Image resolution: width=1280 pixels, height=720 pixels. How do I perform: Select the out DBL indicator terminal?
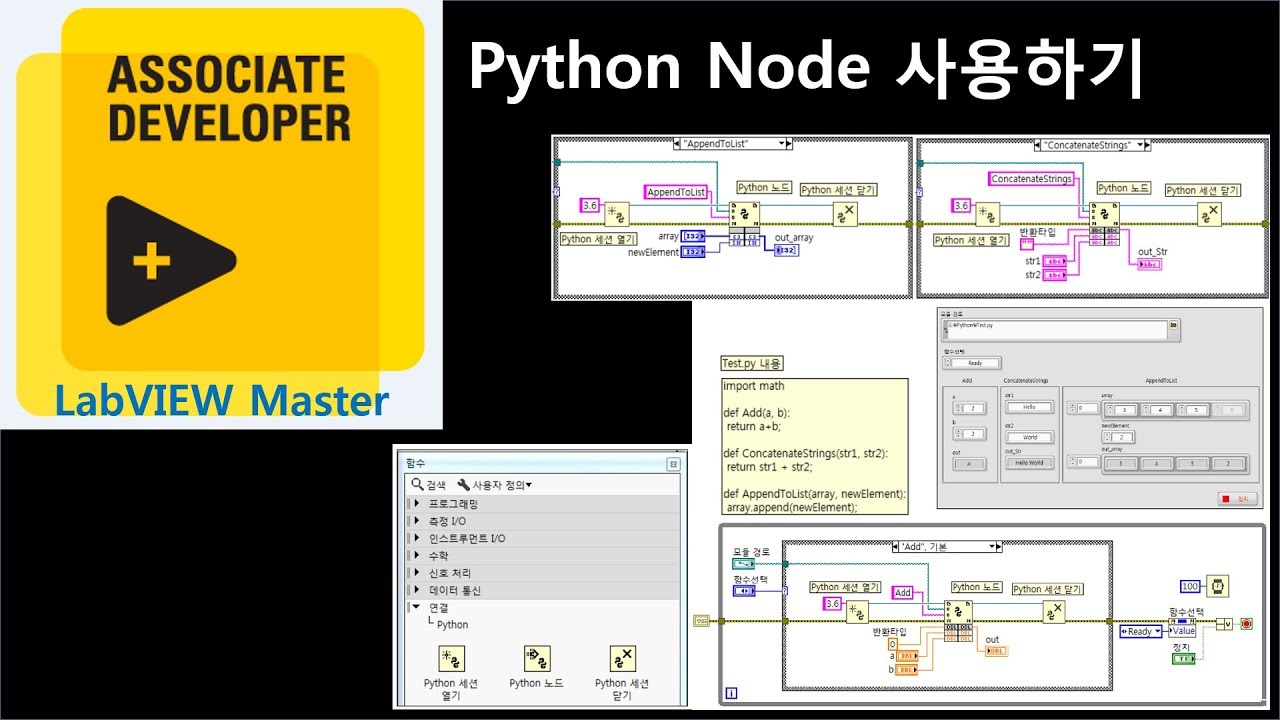click(996, 651)
